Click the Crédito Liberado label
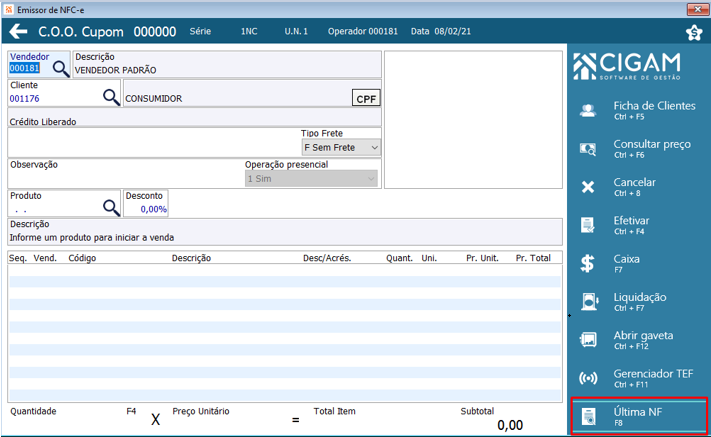 [x=43, y=121]
